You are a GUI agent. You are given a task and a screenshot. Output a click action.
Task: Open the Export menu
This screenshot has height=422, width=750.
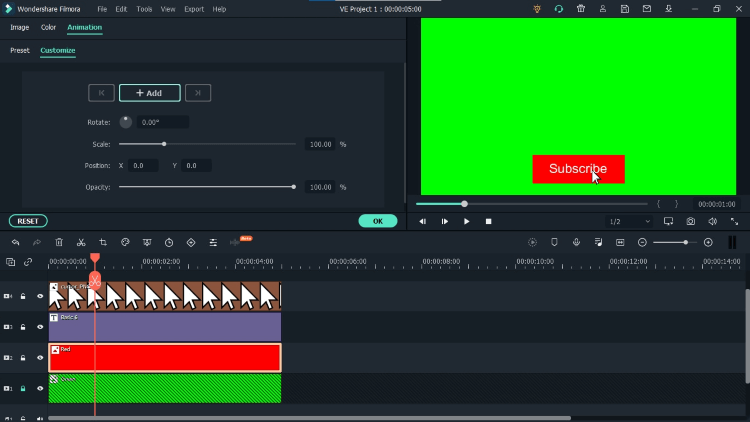coord(194,9)
